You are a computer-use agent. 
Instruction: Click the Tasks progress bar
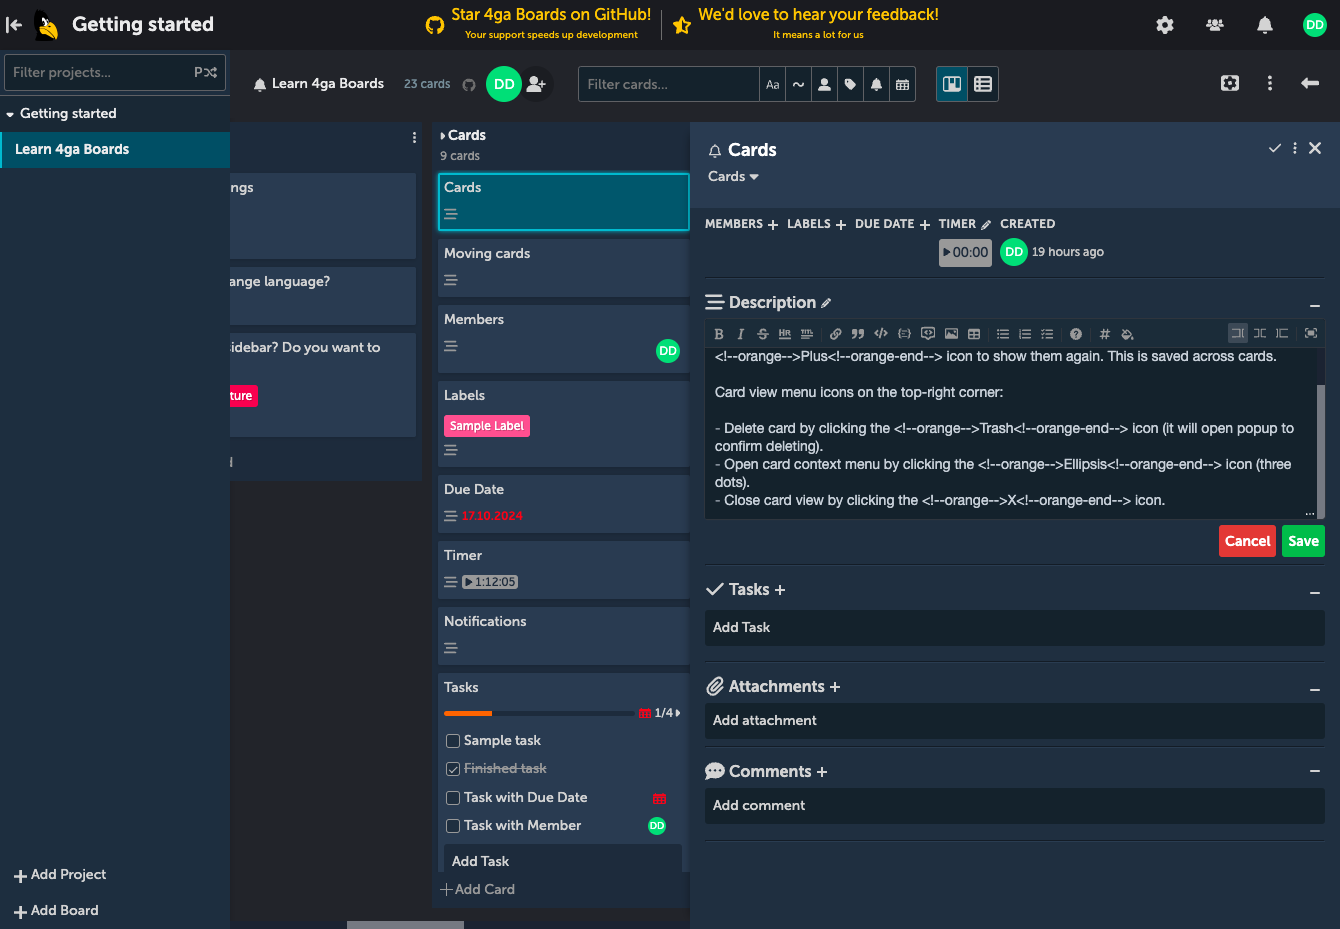540,713
